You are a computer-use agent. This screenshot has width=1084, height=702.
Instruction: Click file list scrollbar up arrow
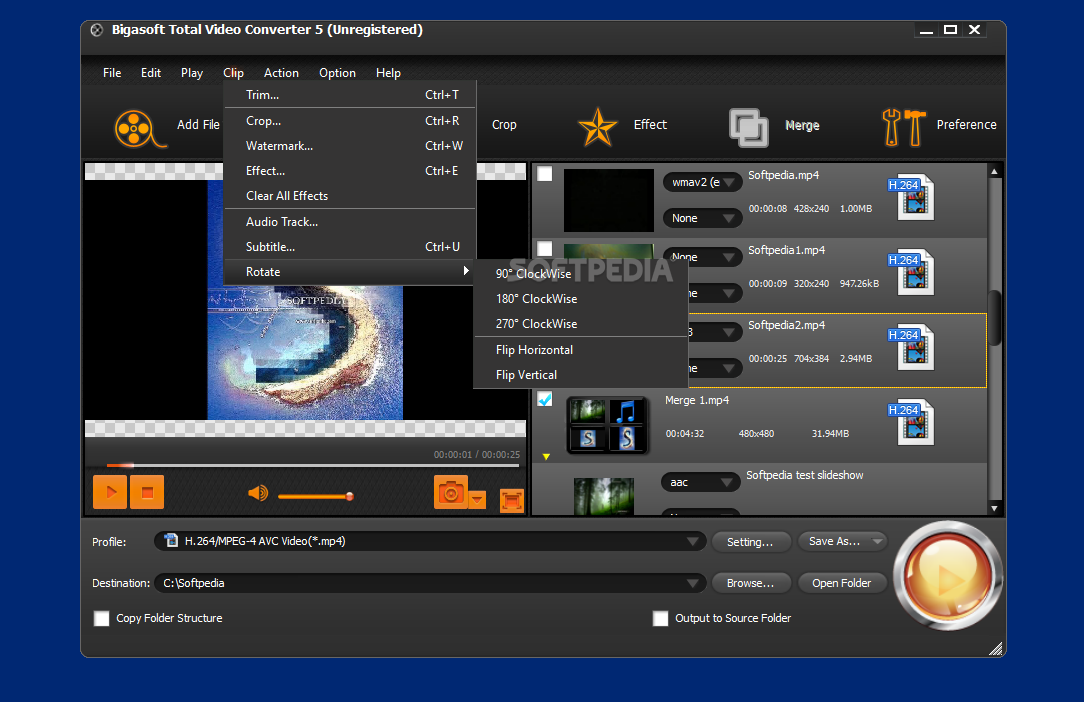tap(994, 171)
